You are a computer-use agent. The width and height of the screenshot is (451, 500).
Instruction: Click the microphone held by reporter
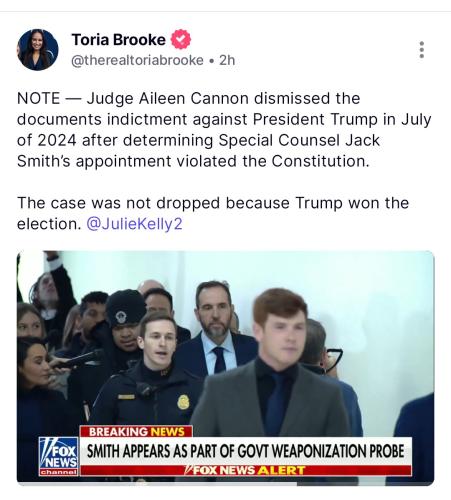click(x=77, y=360)
